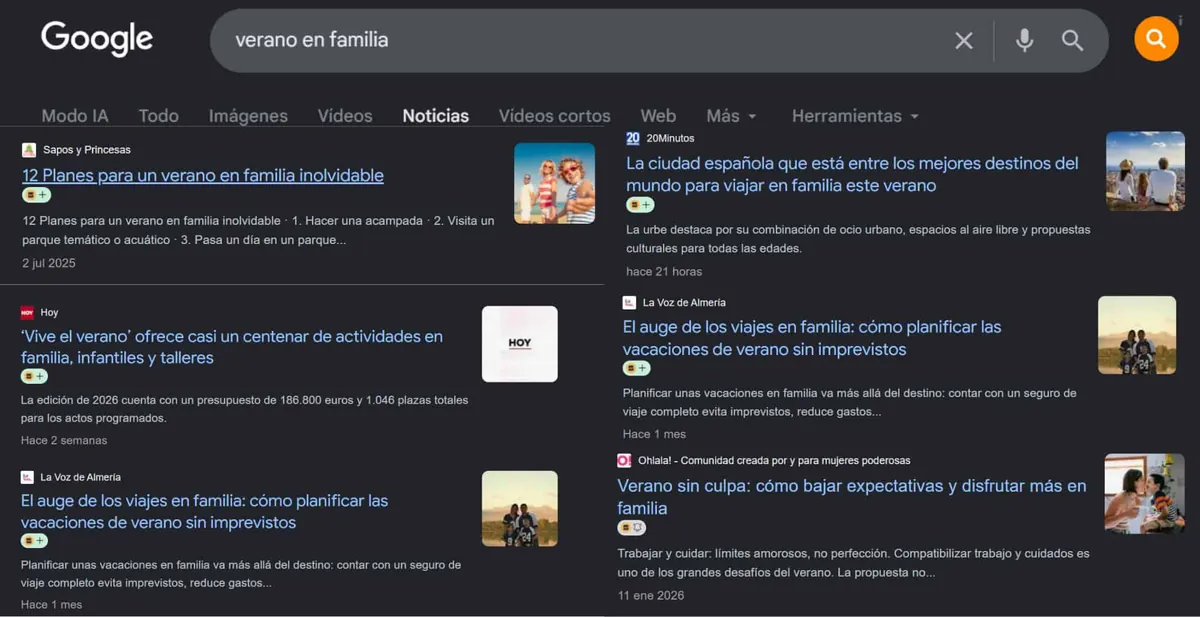Click the badge under 'Vive el verano' headline
1200x617 pixels.
click(33, 377)
